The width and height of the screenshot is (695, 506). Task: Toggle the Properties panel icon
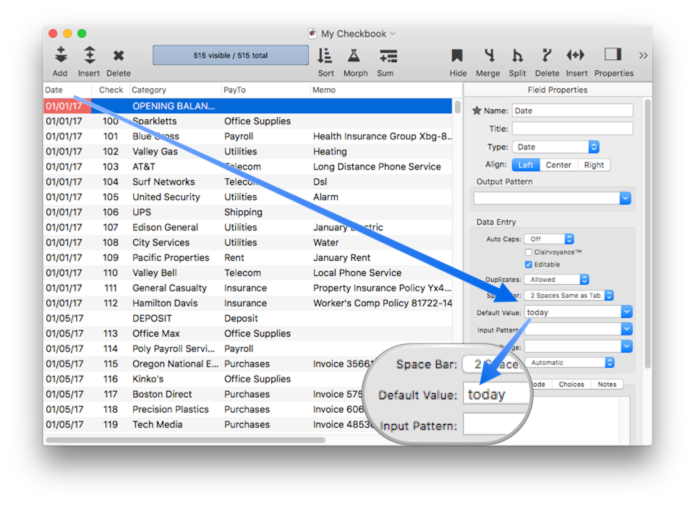(x=613, y=54)
